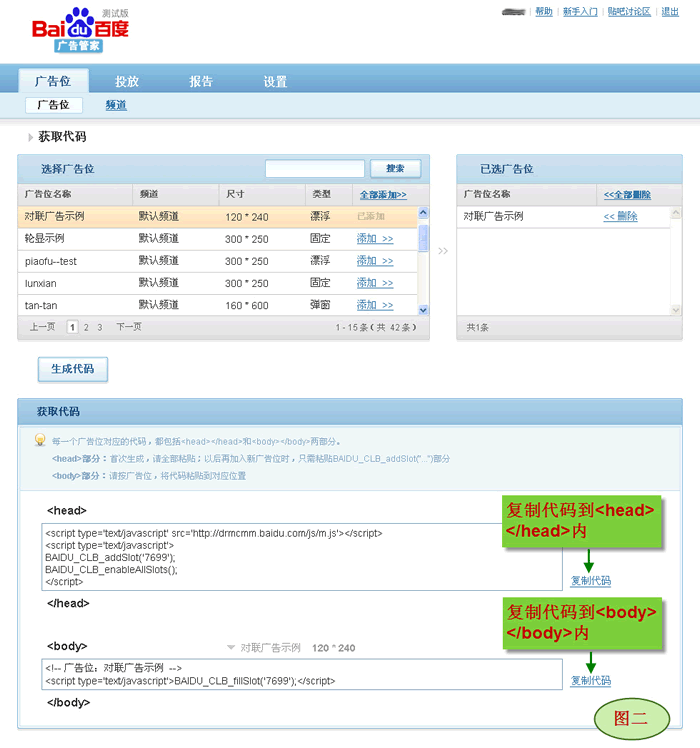Screen dimensions: 700x748
Task: Click inside the head code text box
Action: click(302, 557)
